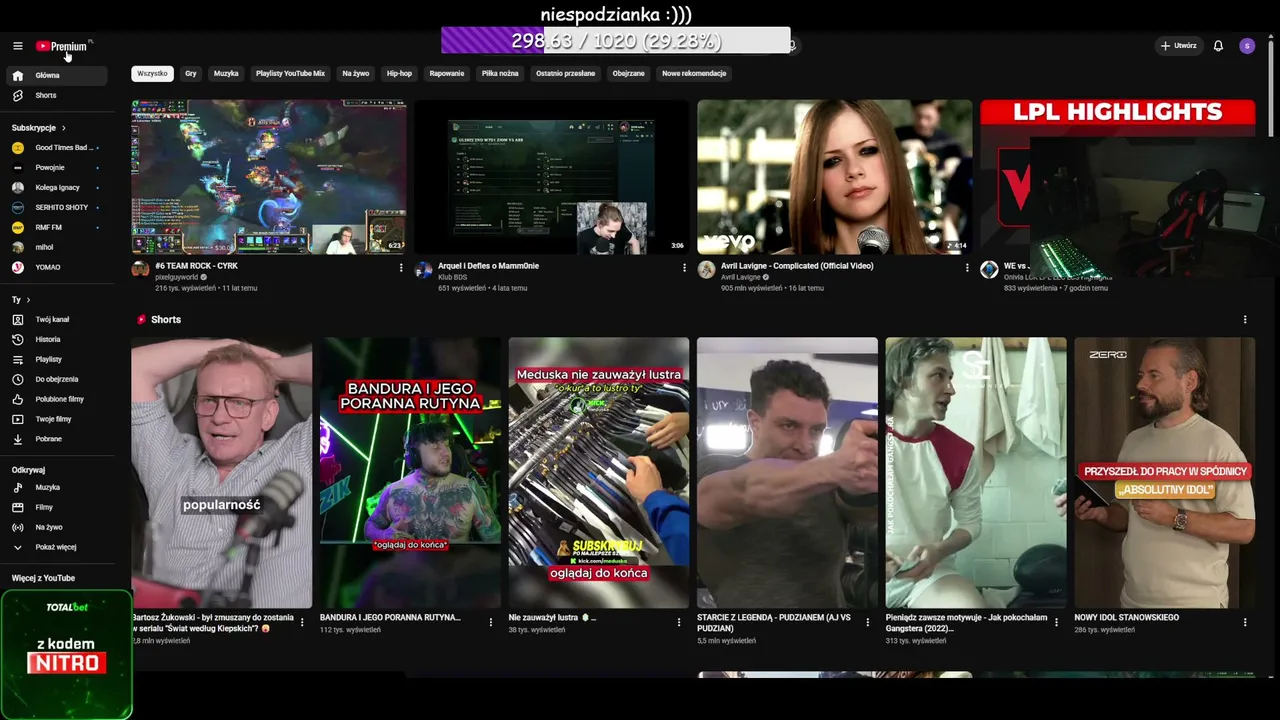
Task: Open the Powojnie subscription channel
Action: pos(57,167)
